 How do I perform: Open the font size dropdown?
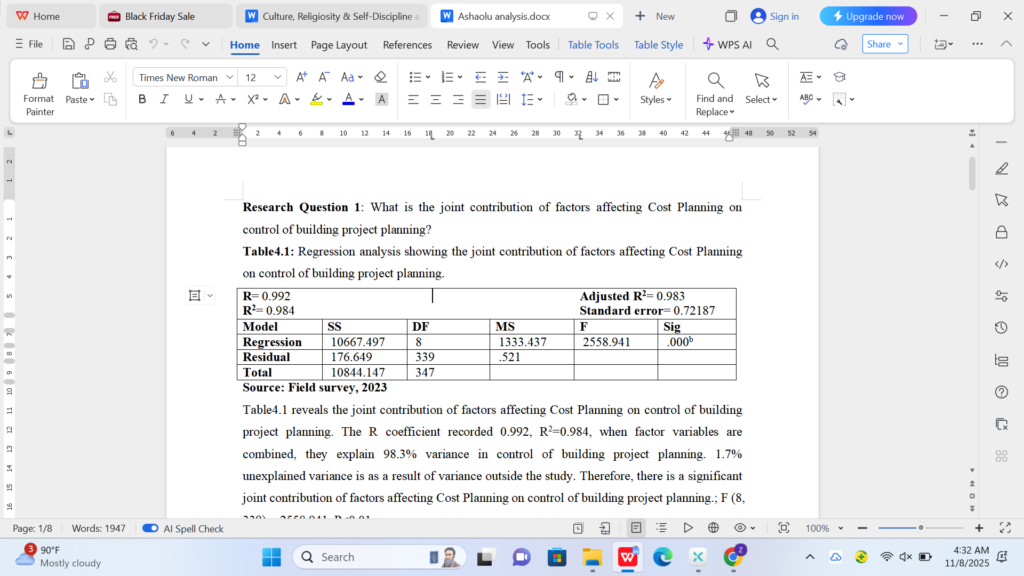278,77
